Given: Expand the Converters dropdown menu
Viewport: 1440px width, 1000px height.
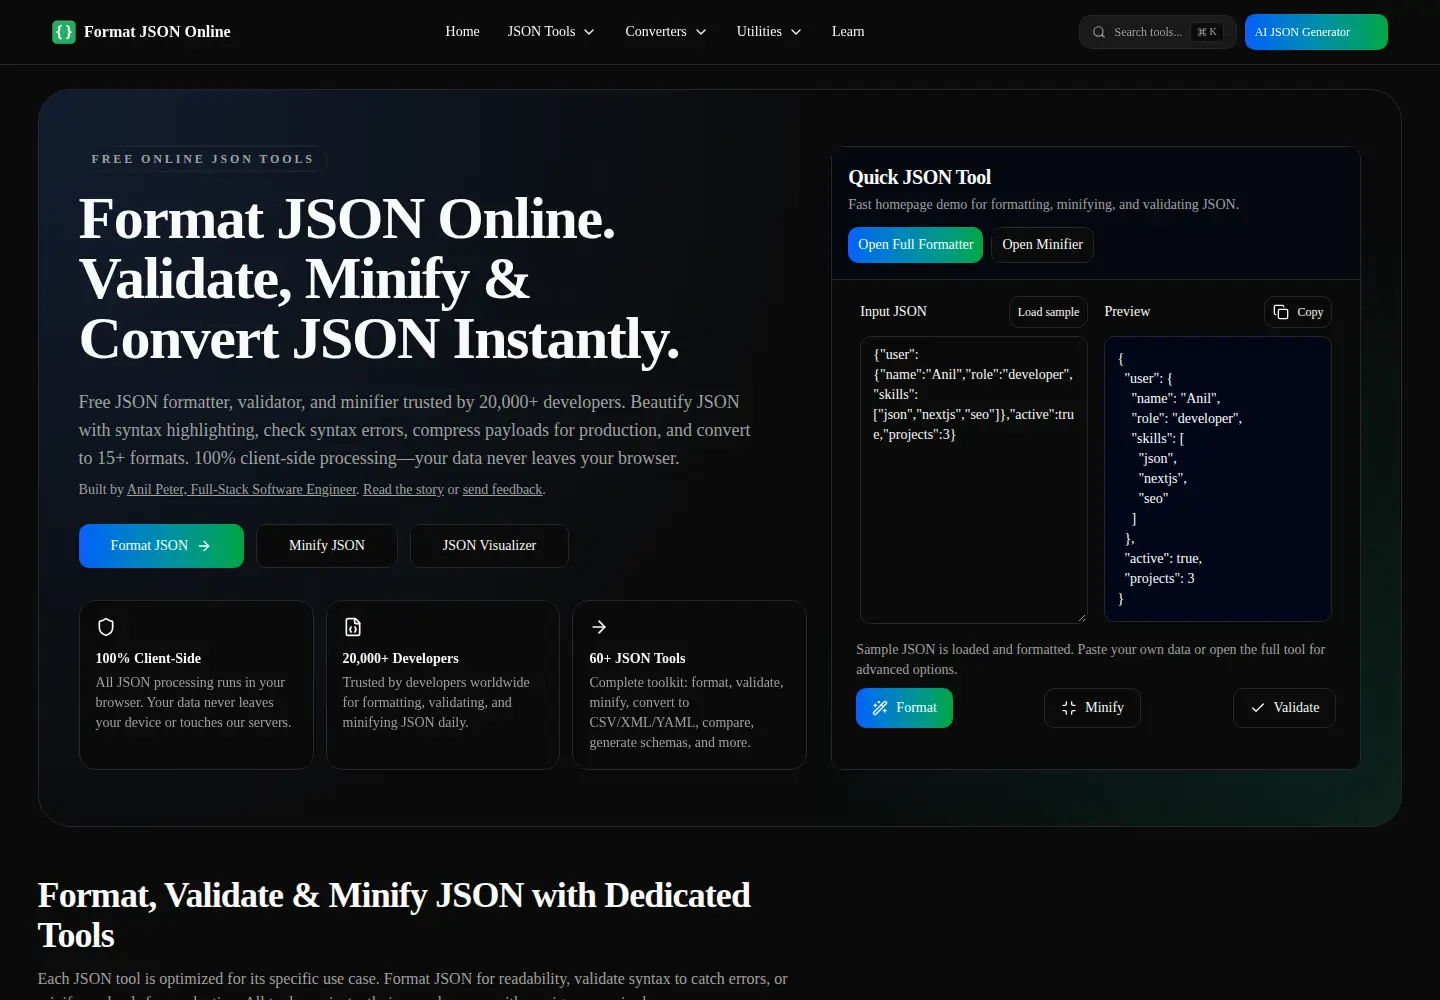Looking at the screenshot, I should click(666, 32).
